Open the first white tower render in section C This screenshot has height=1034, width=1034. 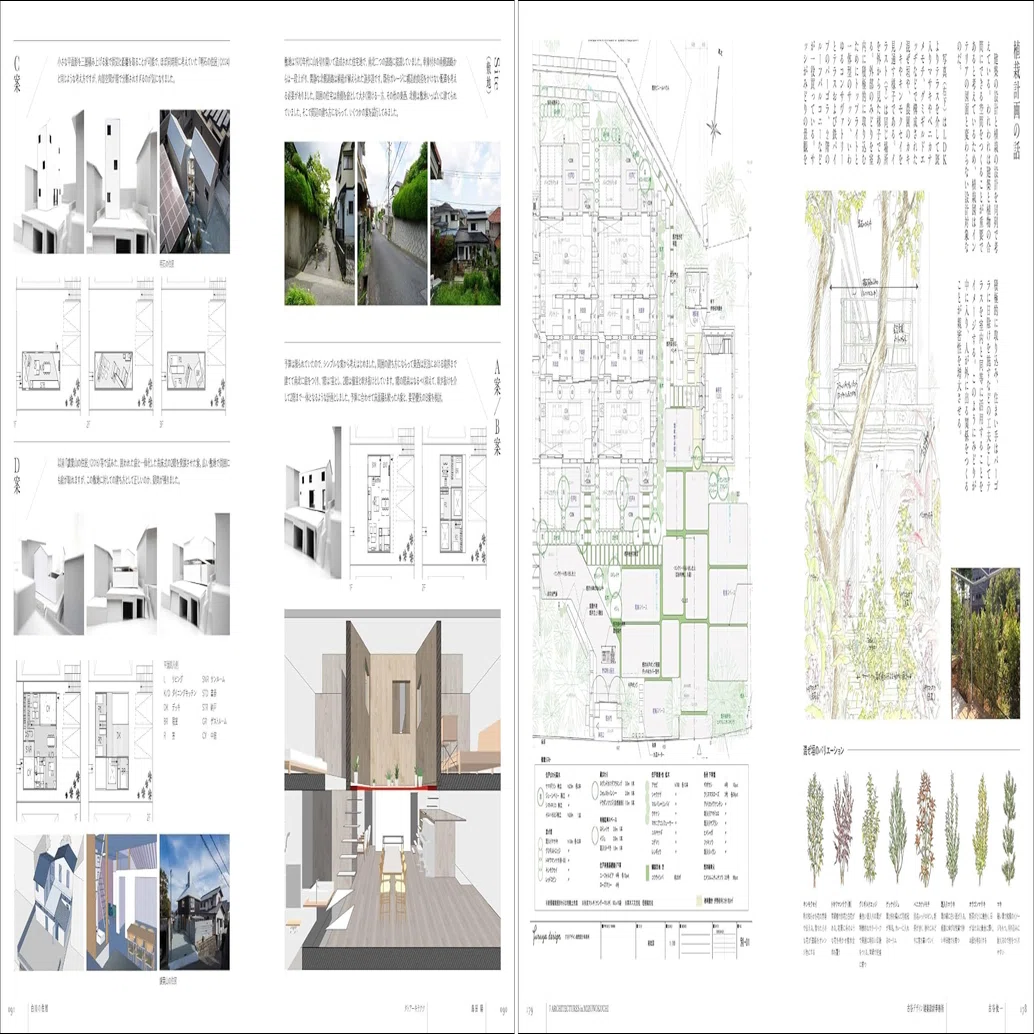[x=49, y=181]
